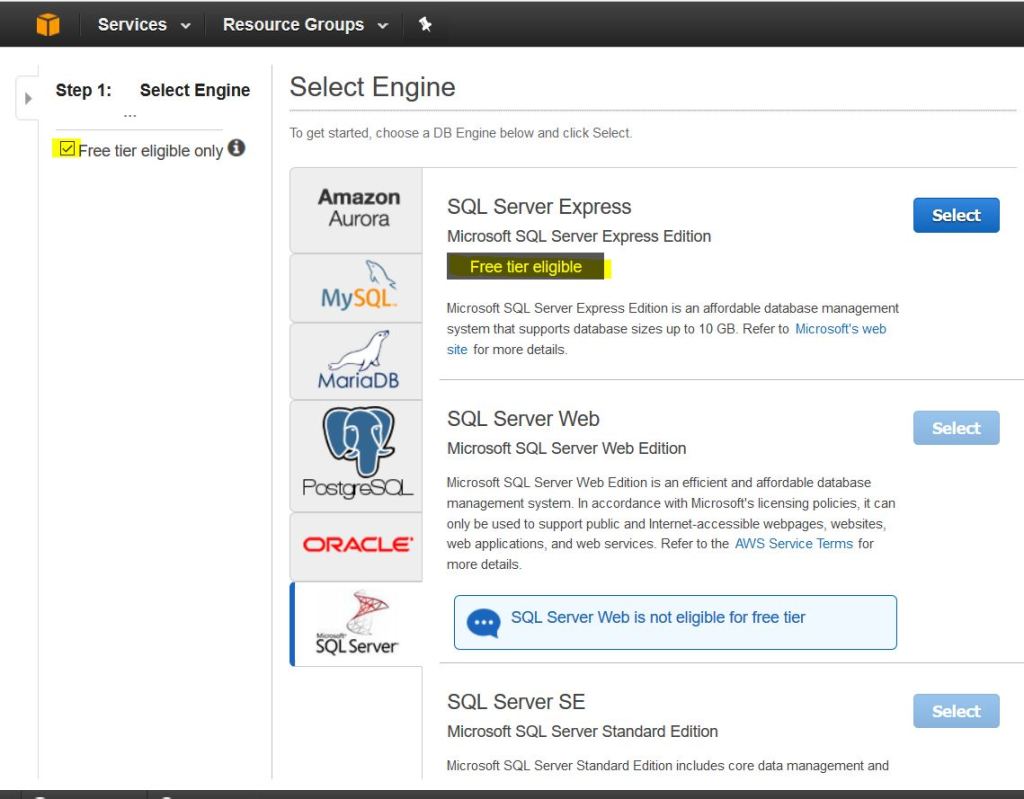
Task: Click the Step 1: Select Engine step
Action: tap(152, 90)
